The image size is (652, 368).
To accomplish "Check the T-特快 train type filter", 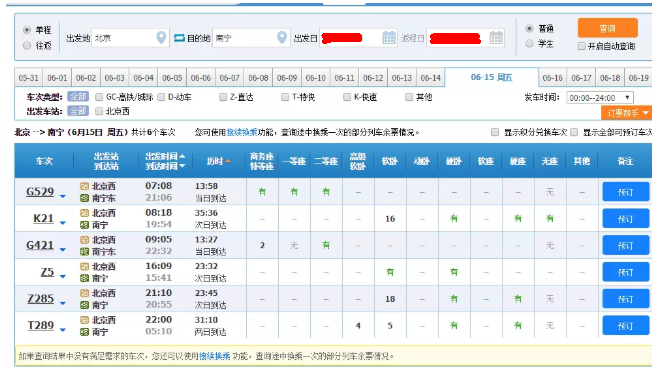I will click(x=285, y=97).
